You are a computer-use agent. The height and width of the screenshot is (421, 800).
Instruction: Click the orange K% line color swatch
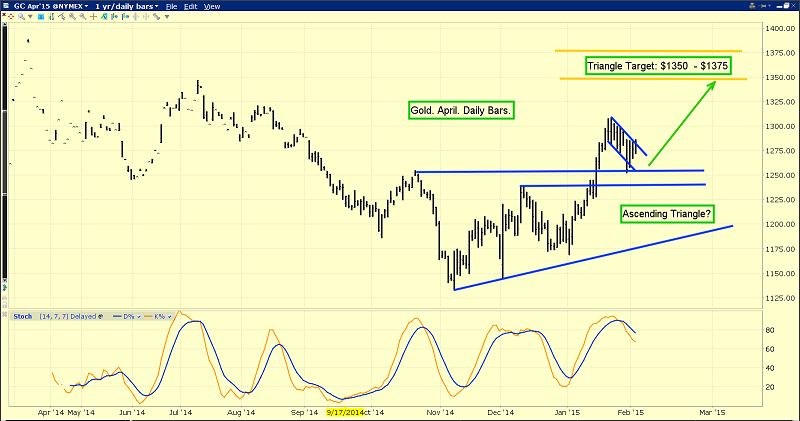point(148,316)
